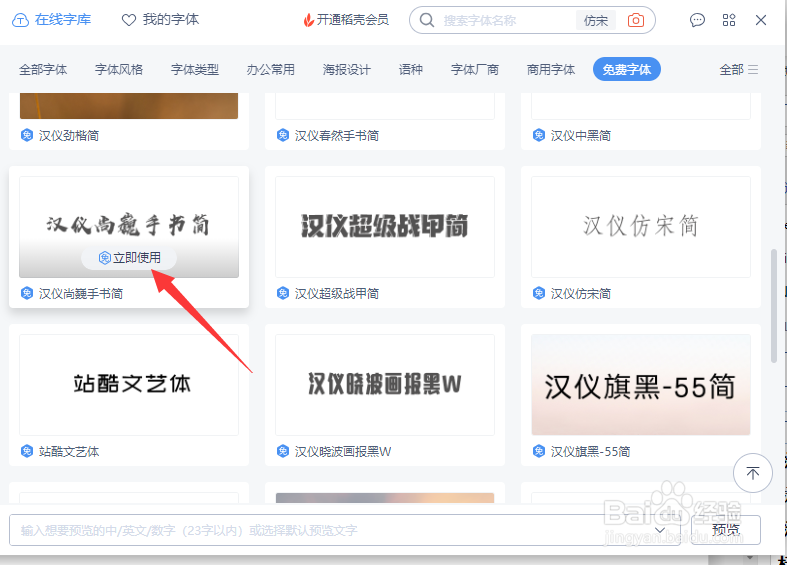Open the 在线字库 online font library icon
Screen dimensions: 787x565
(x=20, y=20)
